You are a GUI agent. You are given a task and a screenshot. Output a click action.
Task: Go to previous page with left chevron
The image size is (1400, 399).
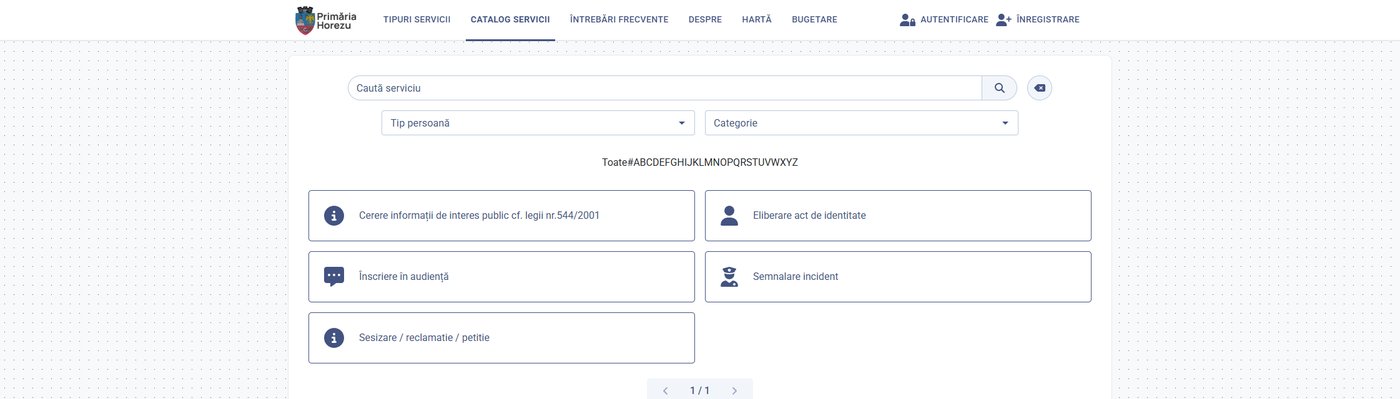point(666,391)
